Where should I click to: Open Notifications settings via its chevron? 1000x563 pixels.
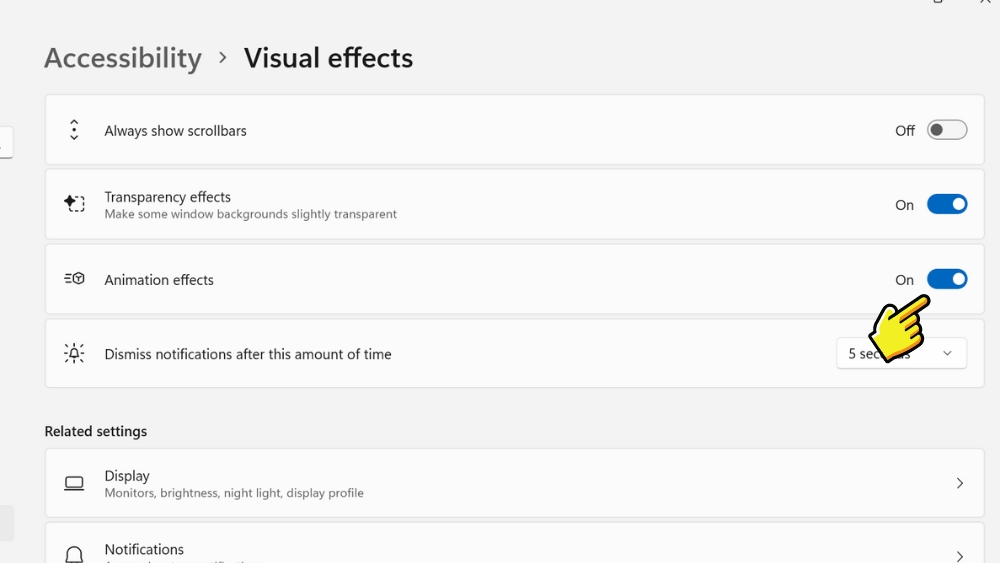coord(959,555)
